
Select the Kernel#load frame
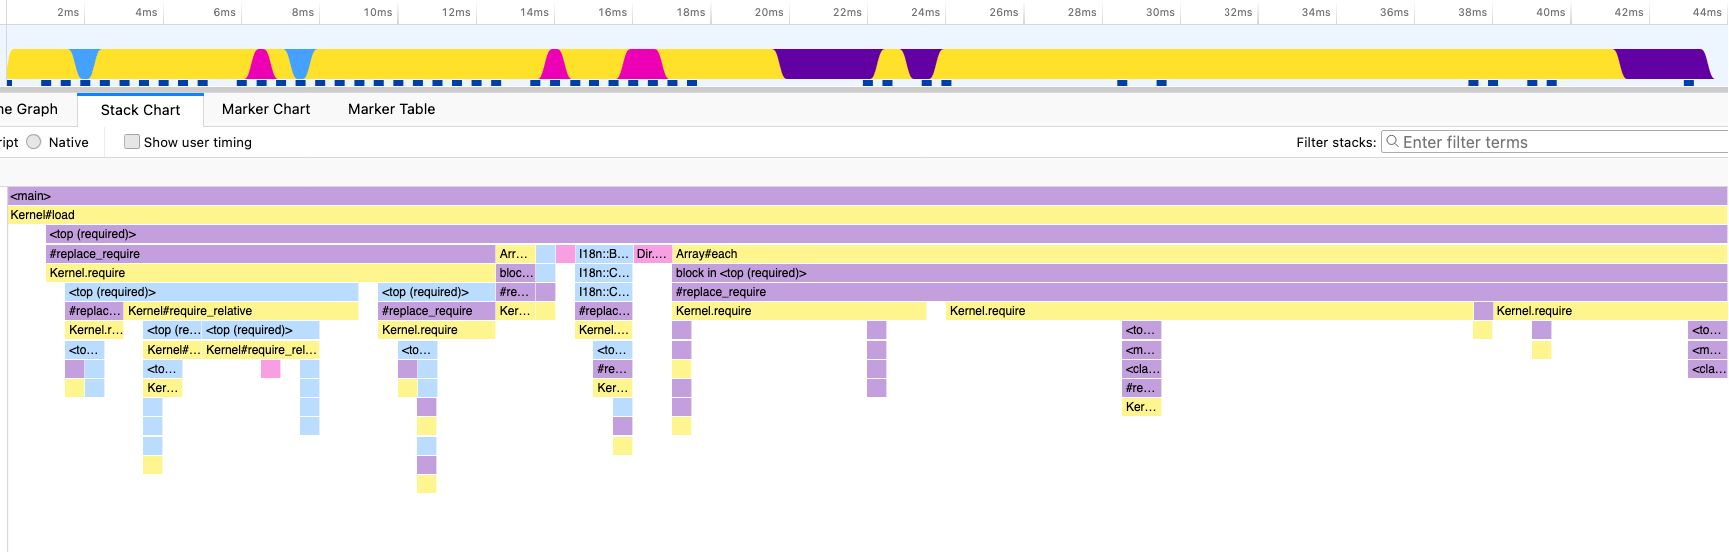click(867, 215)
